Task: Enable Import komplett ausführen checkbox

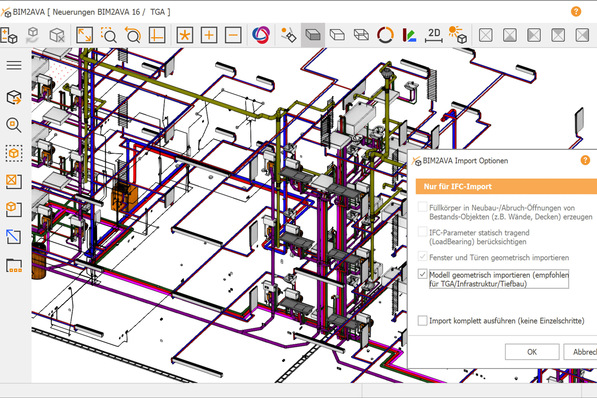Action: point(422,321)
